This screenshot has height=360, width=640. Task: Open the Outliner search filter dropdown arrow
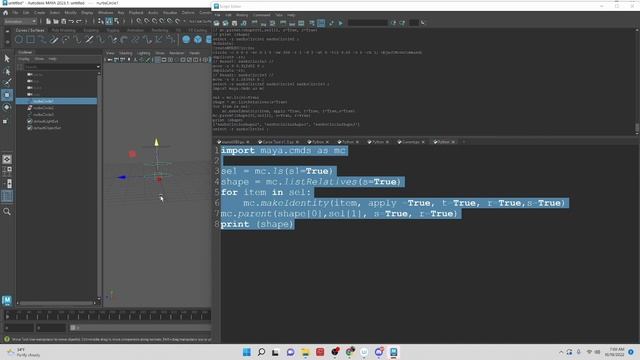(x=98, y=67)
